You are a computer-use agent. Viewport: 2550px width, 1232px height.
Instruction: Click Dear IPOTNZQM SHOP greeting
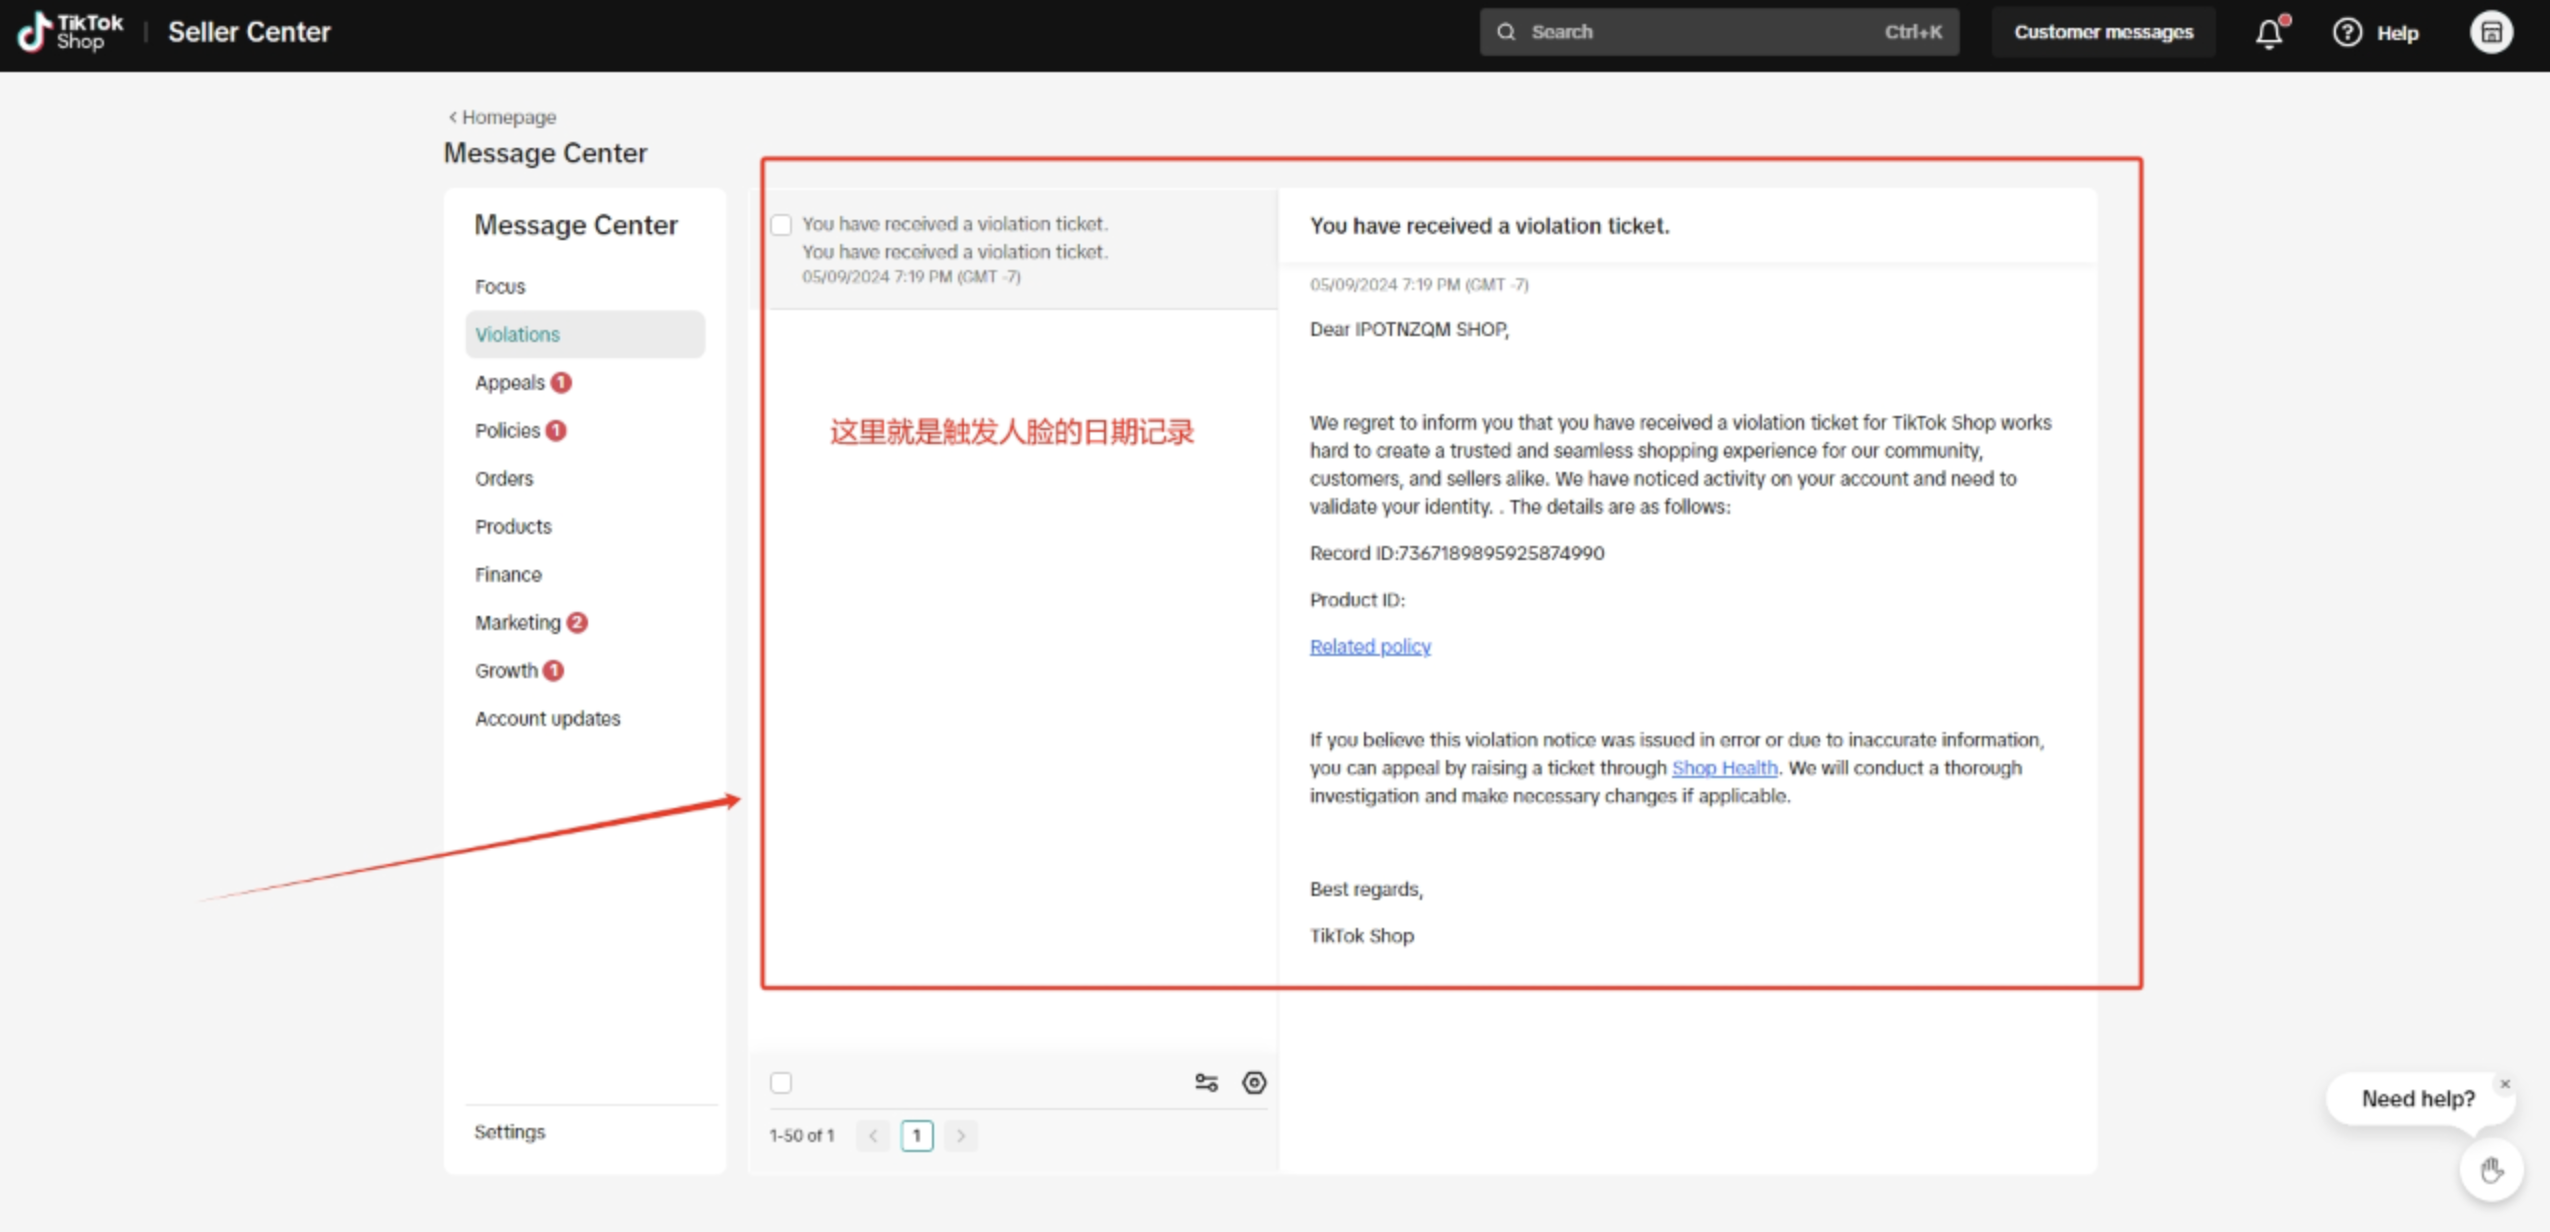(x=1409, y=330)
